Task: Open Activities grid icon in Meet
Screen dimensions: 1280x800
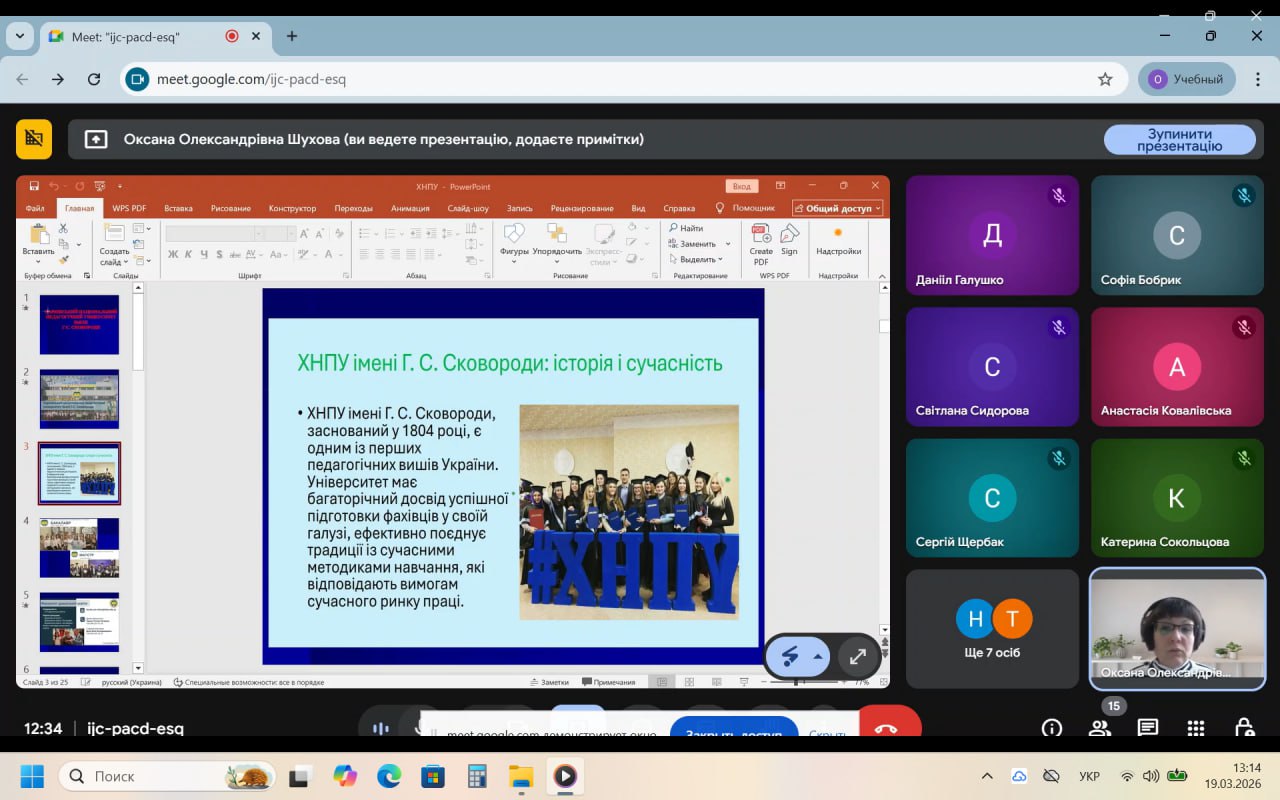Action: [1196, 728]
